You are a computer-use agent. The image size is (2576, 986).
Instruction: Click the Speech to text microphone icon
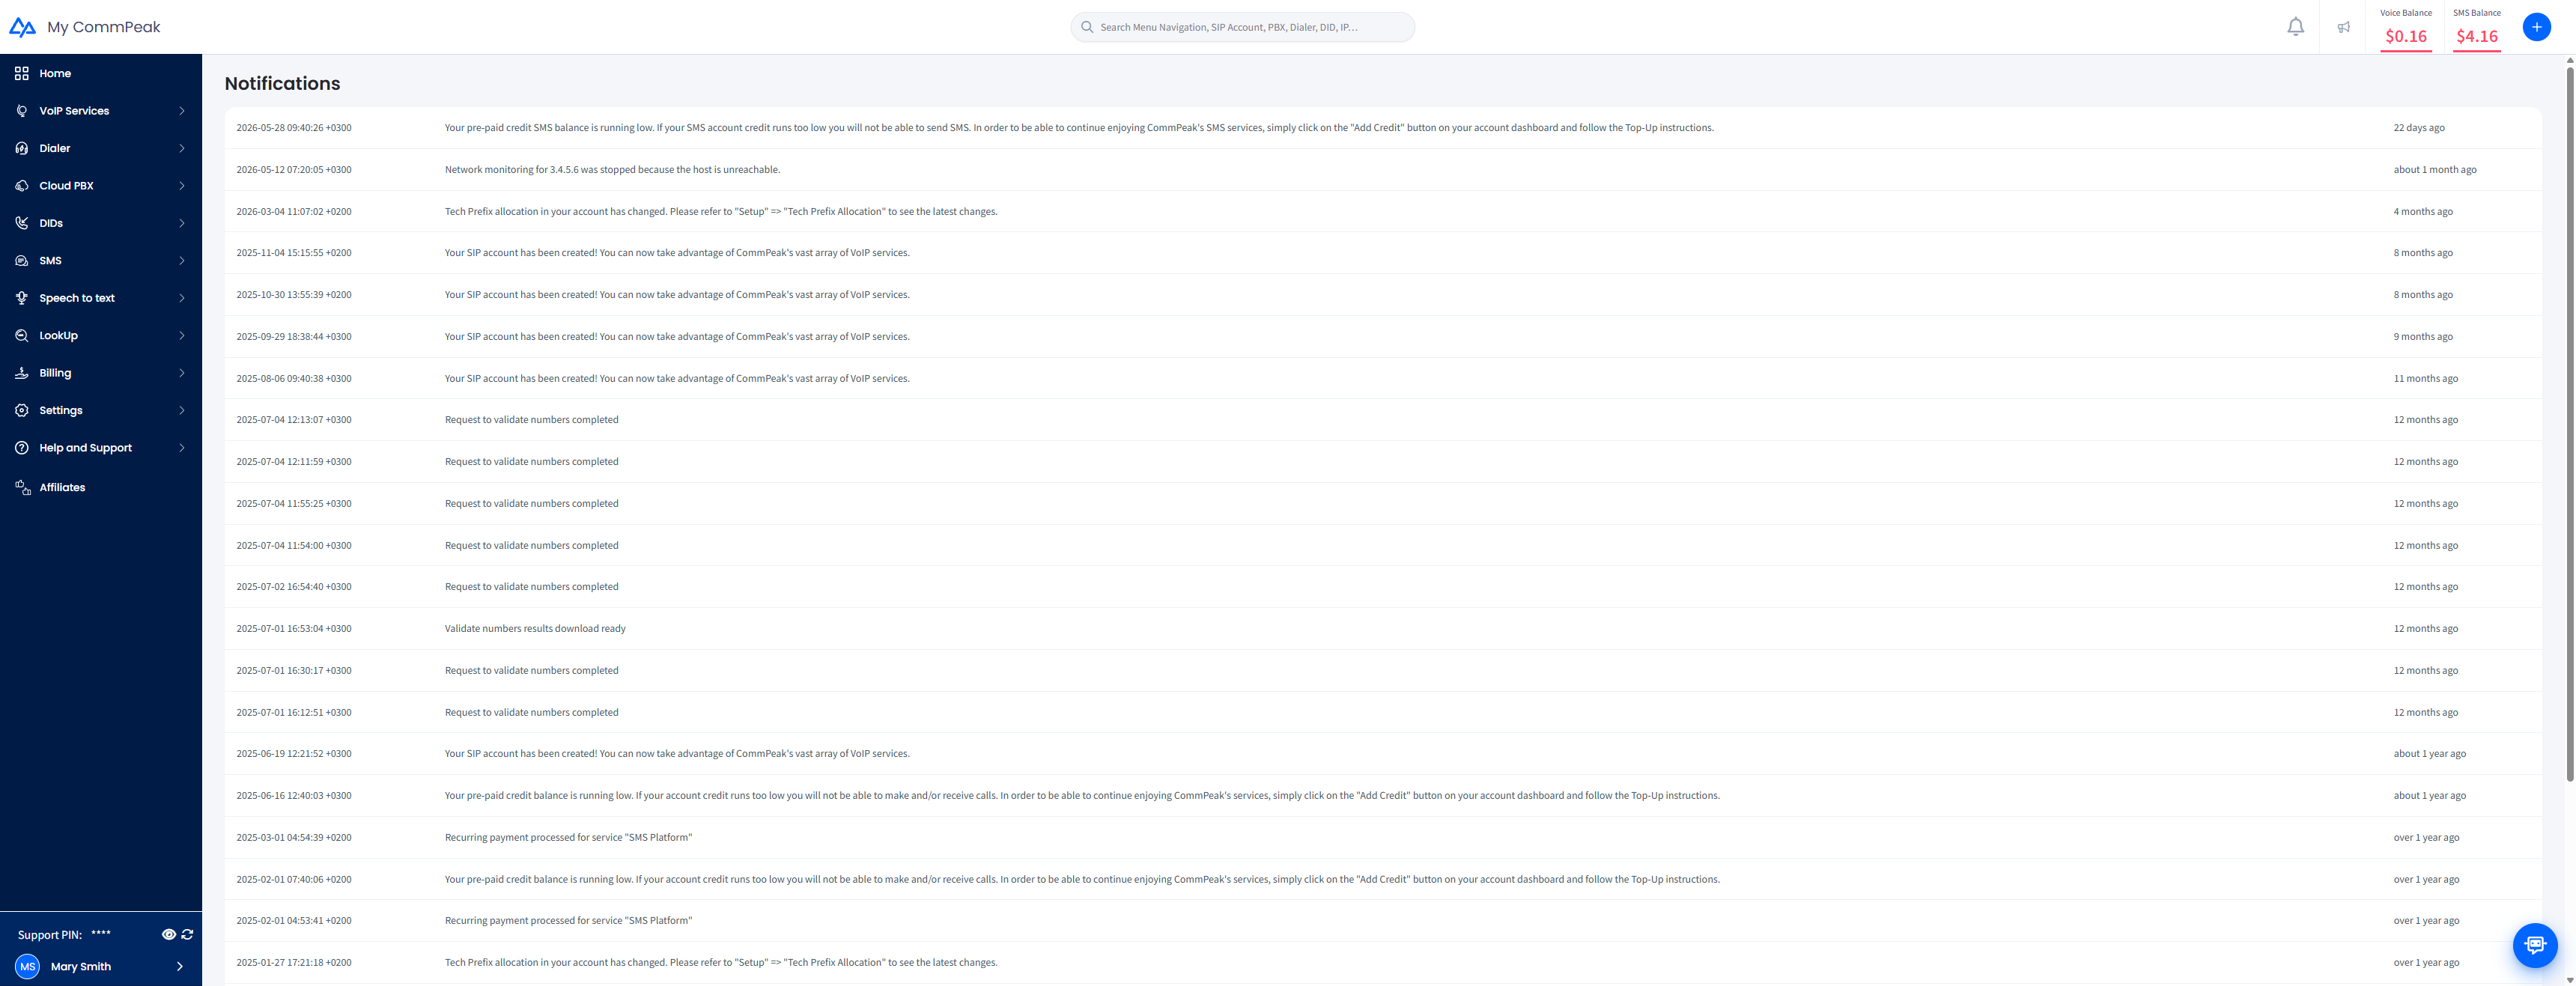[x=22, y=298]
